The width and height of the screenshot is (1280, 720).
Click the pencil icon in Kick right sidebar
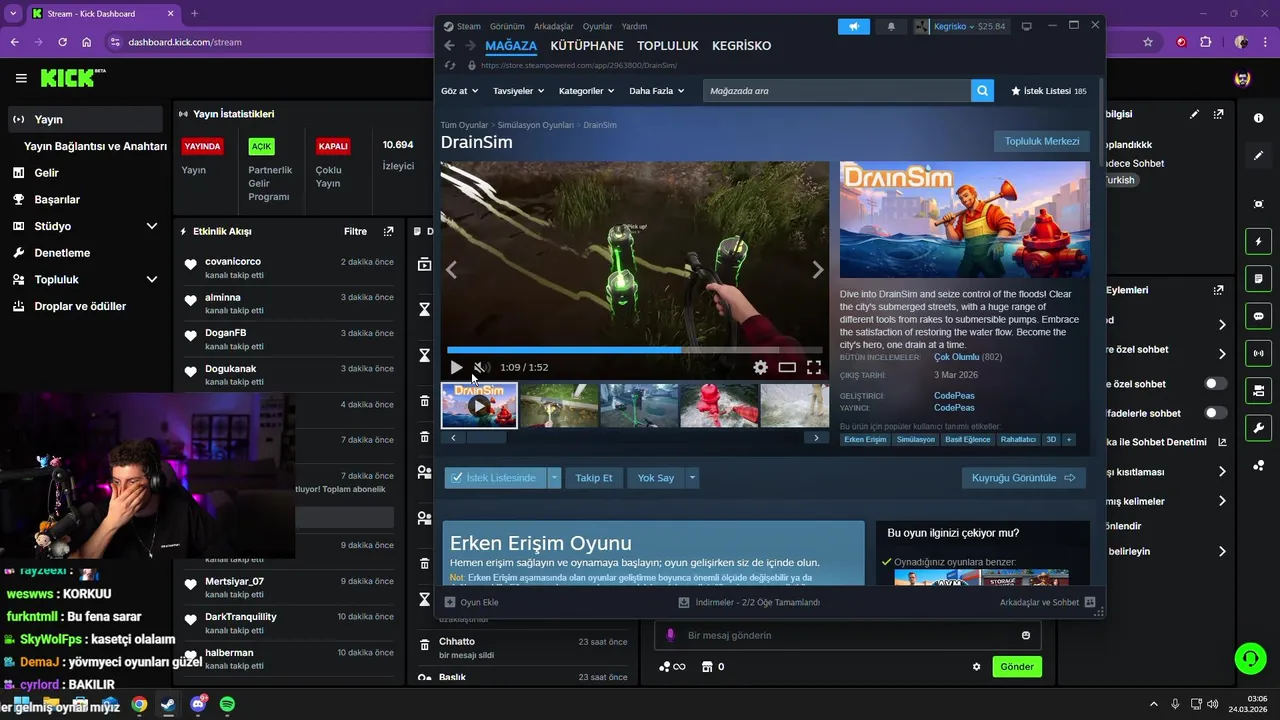click(x=1258, y=156)
